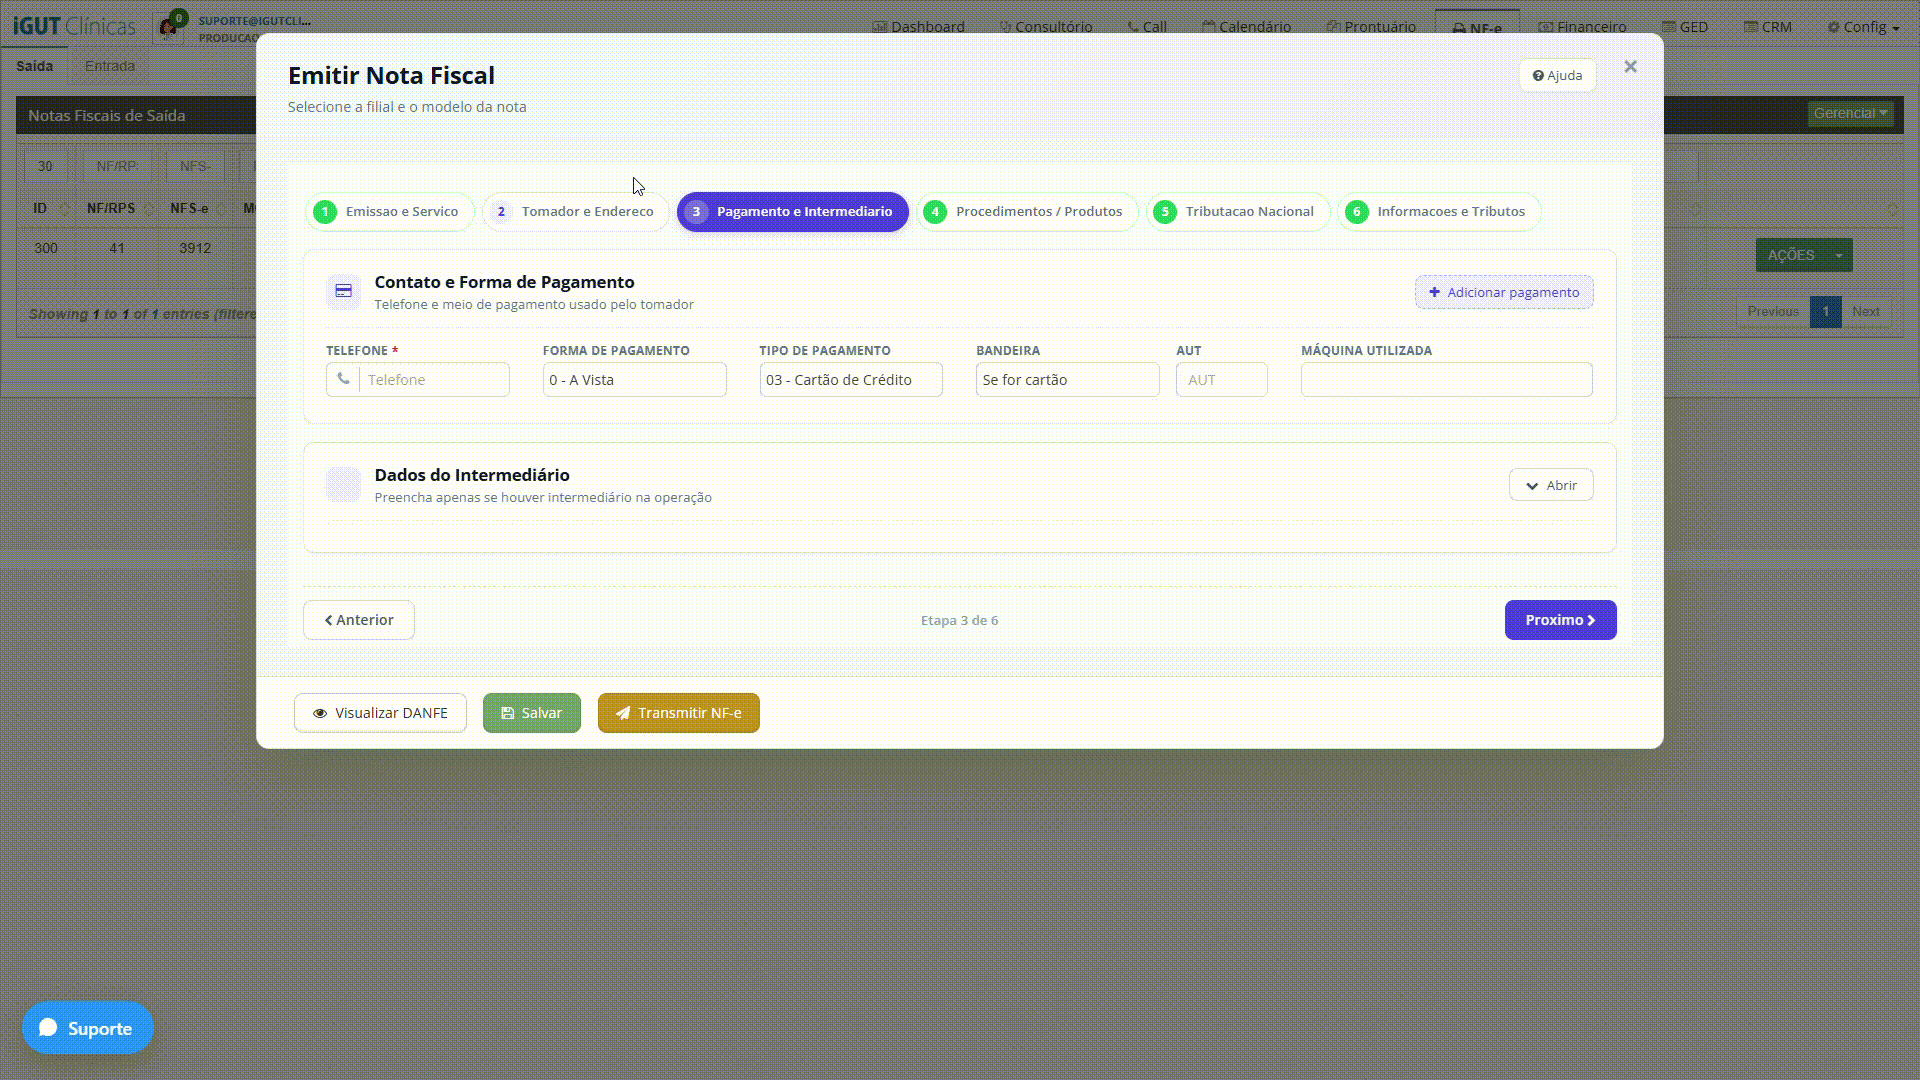The image size is (1920, 1080).
Task: Open the Forma de Pagamento dropdown
Action: point(634,379)
